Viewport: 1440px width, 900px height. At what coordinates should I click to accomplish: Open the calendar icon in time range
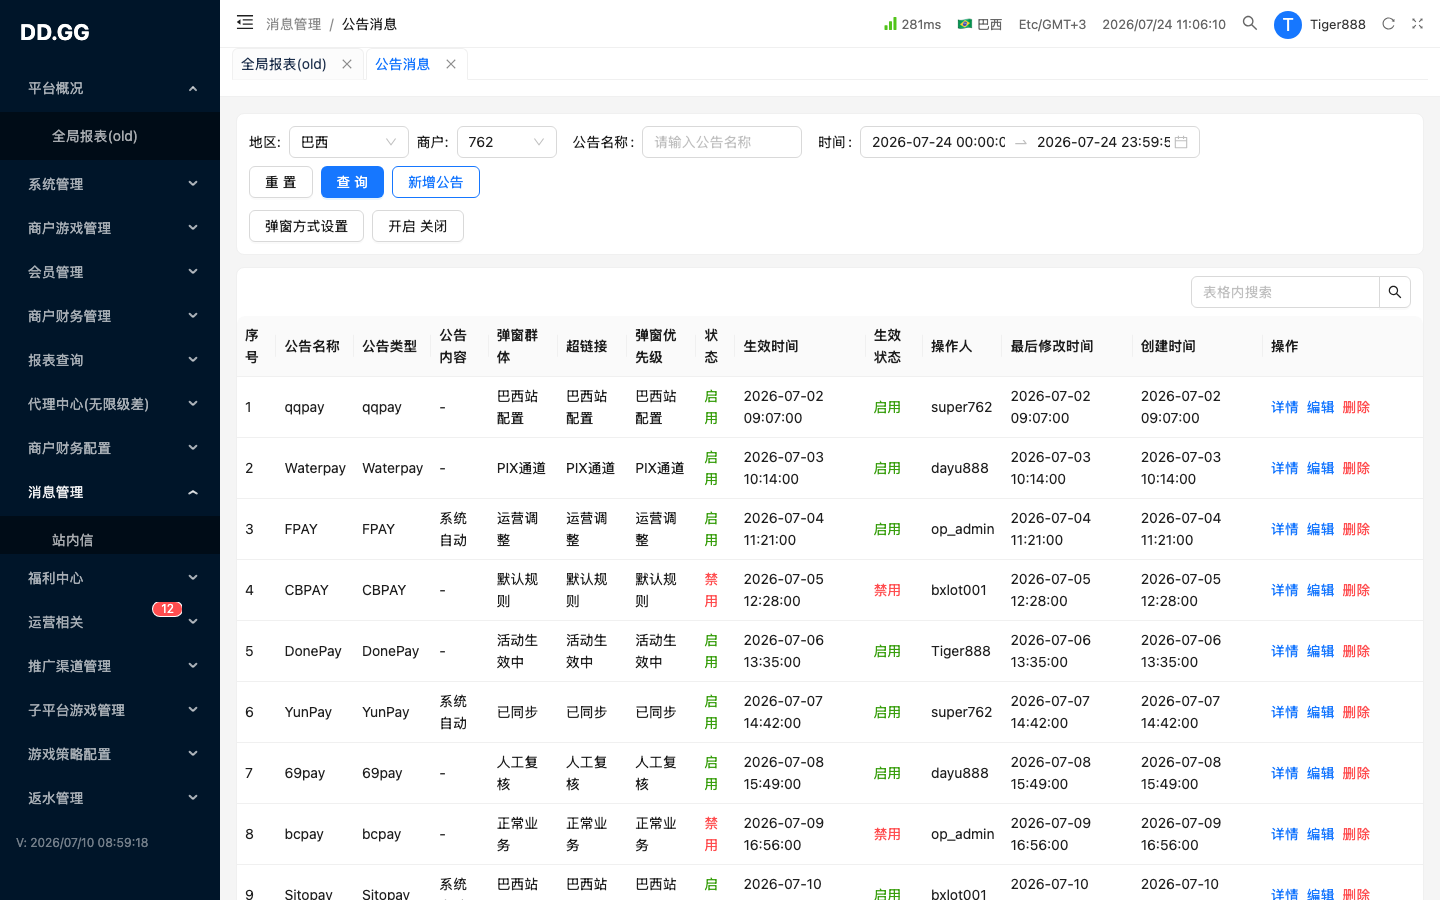click(1181, 142)
